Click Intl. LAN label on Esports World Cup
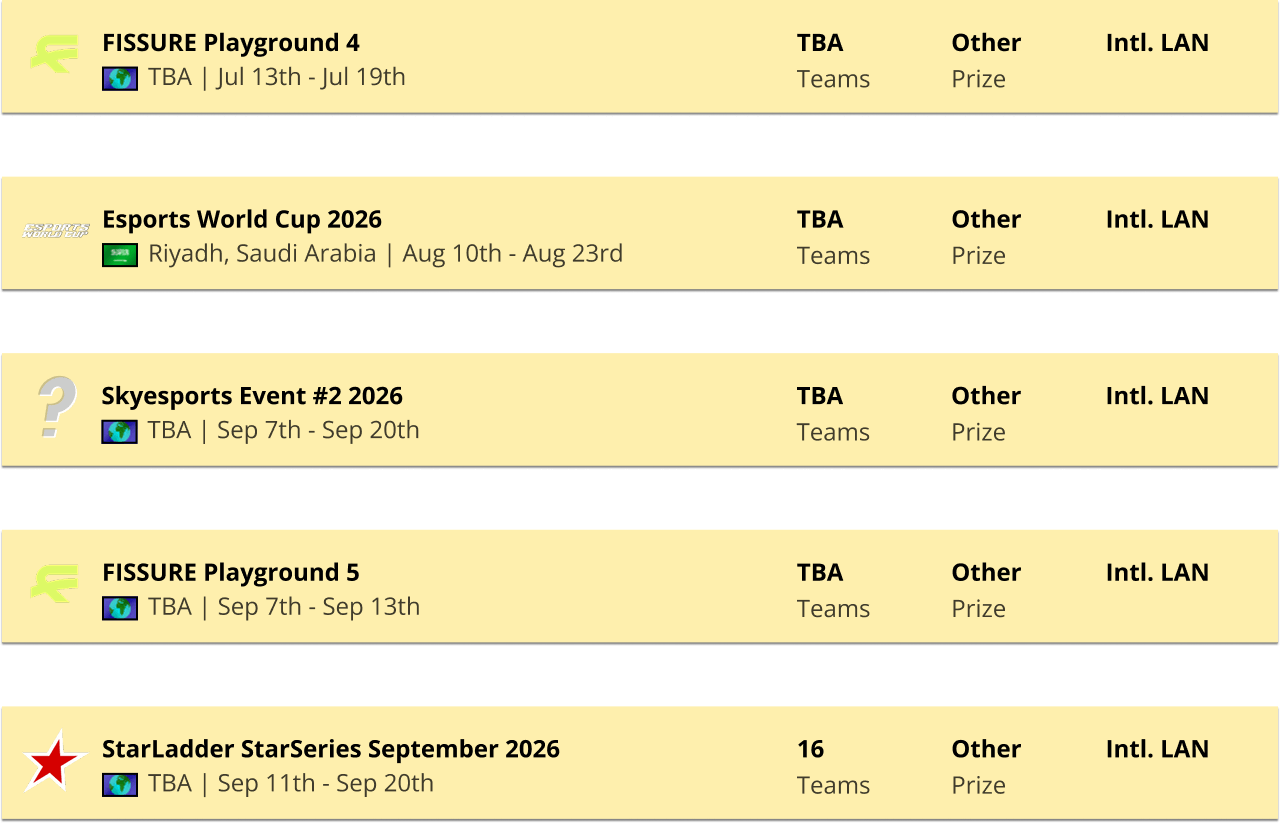The image size is (1280, 823). (x=1157, y=219)
